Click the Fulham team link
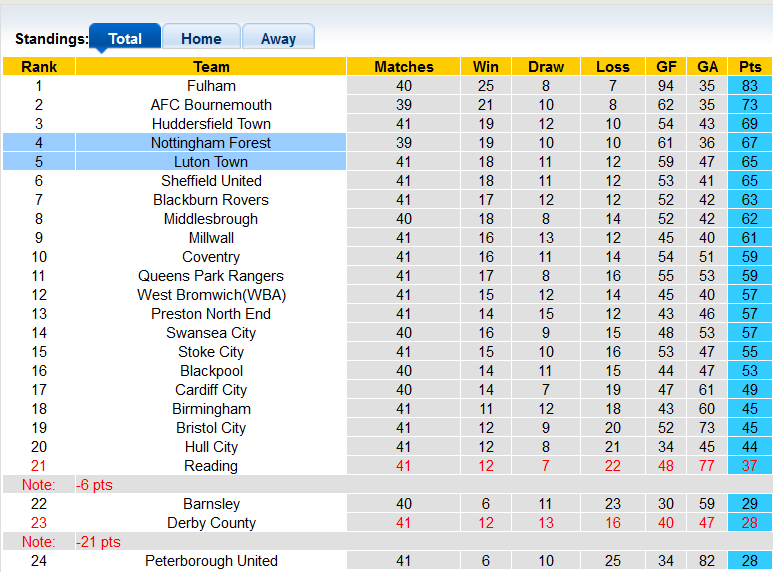Screen dimensions: 773x572 point(211,86)
